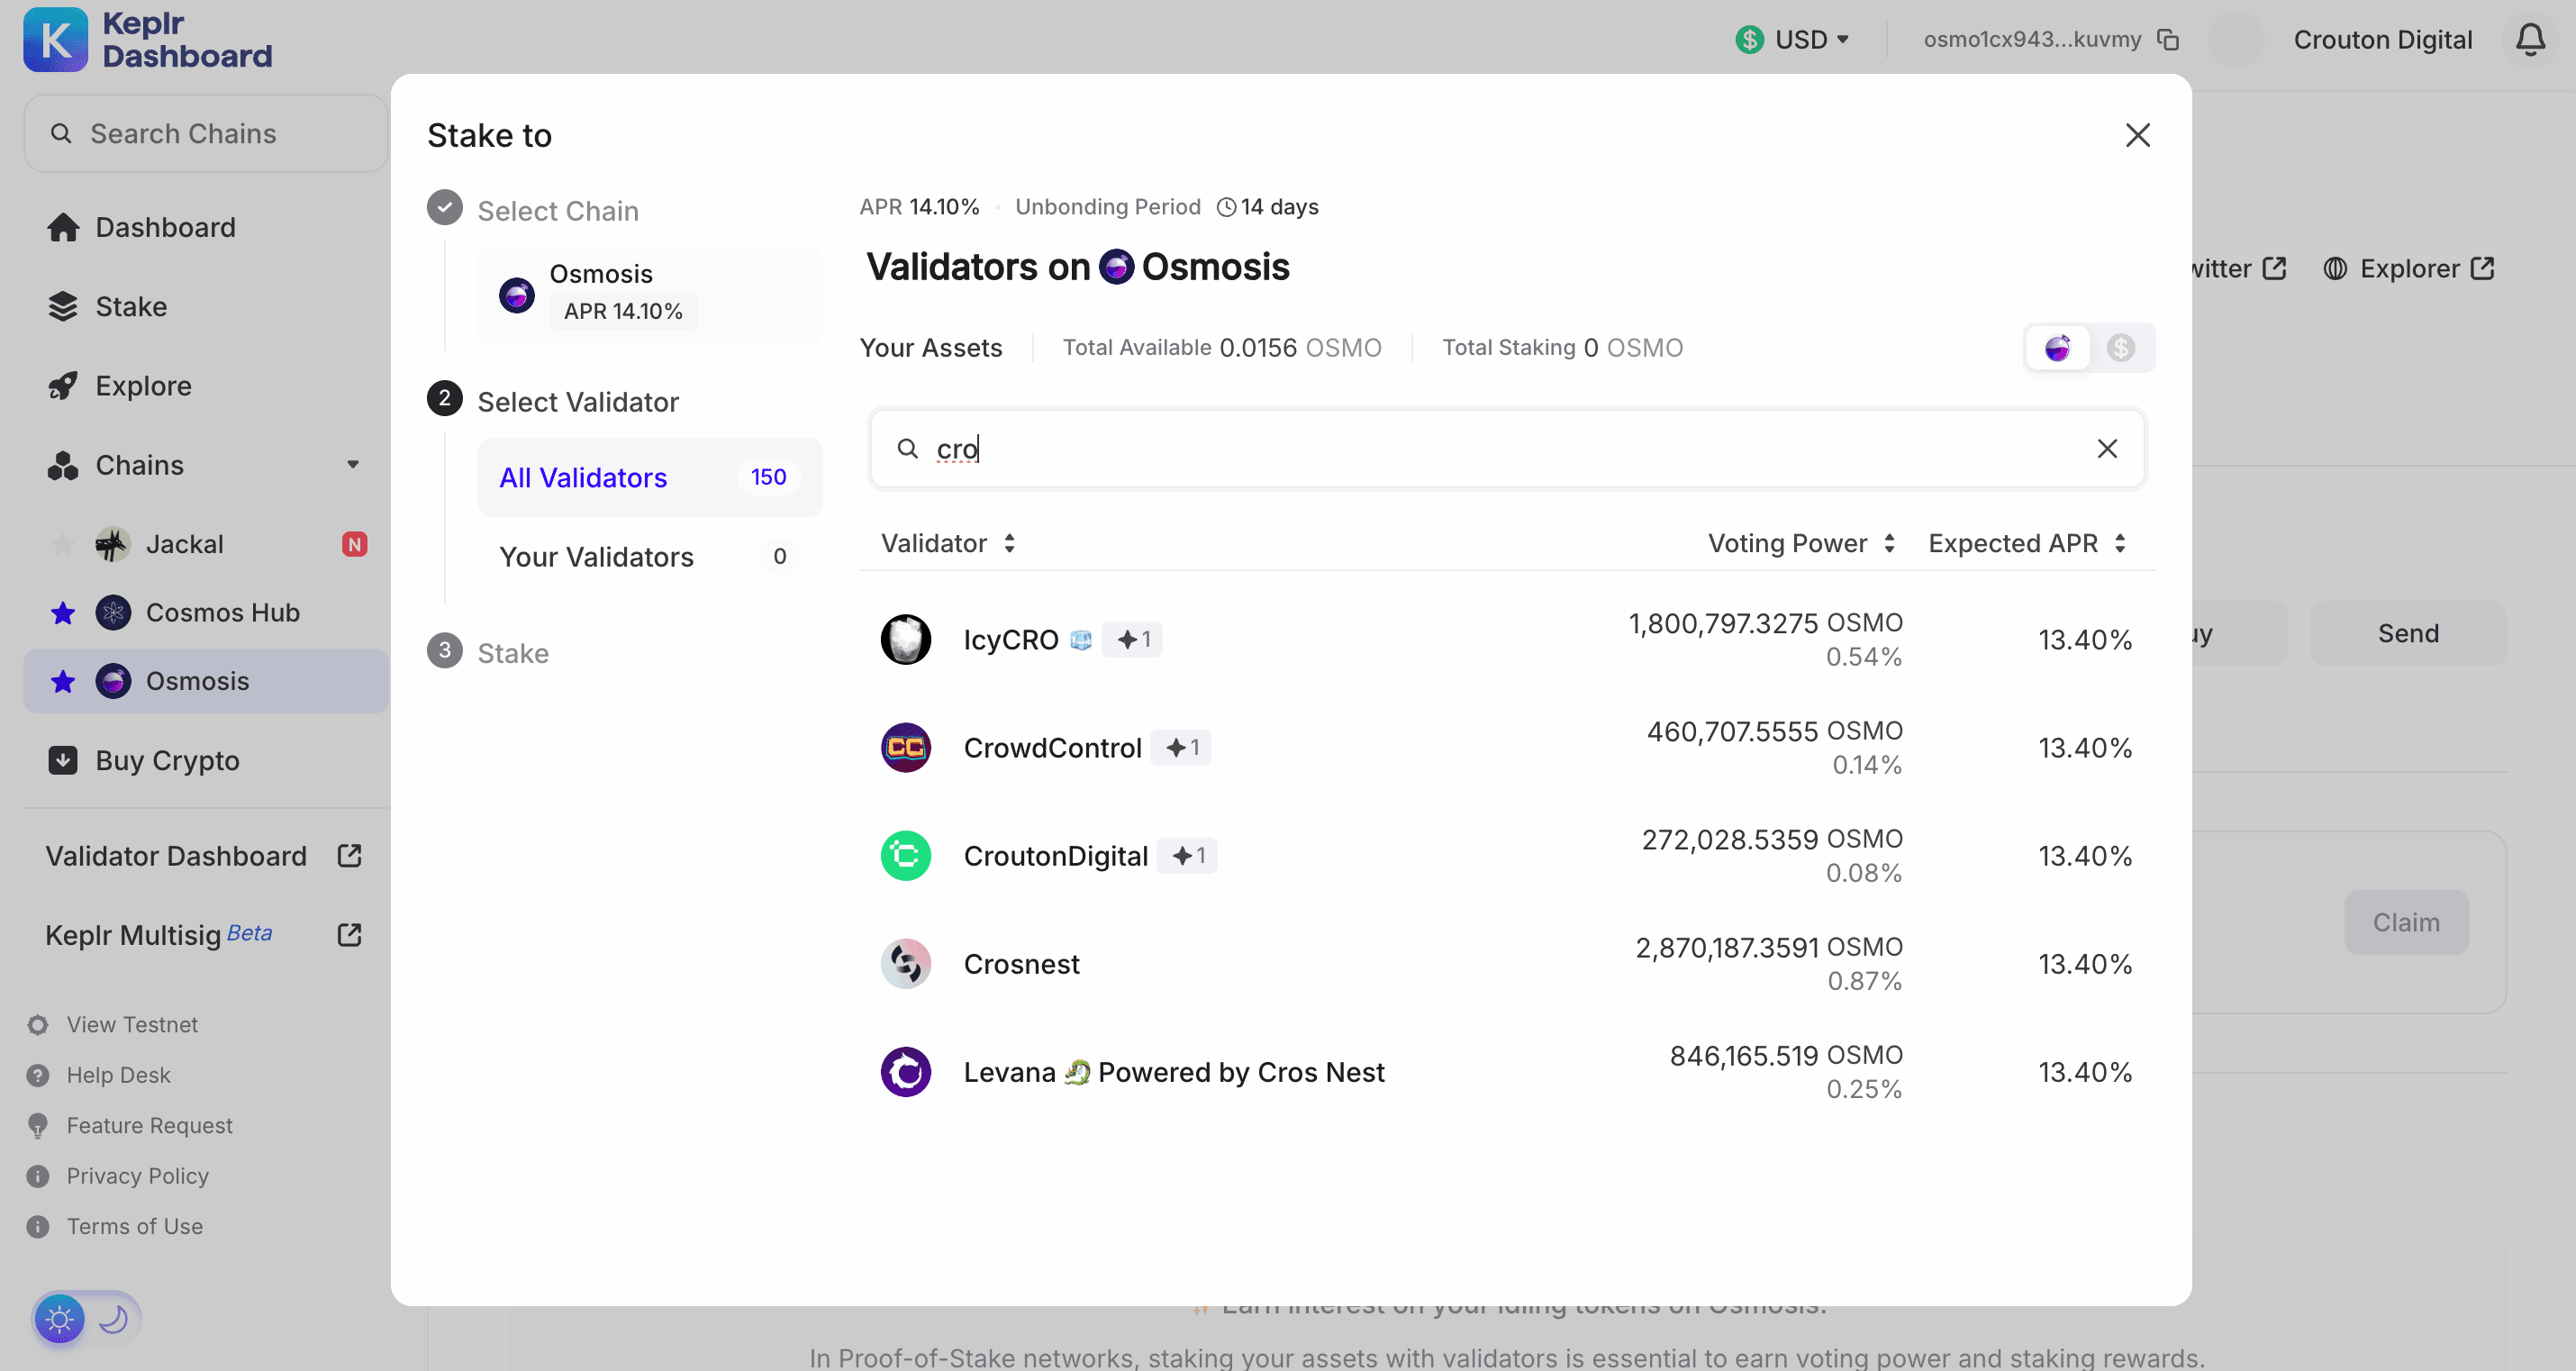Click the Explorer external link

tap(2411, 268)
